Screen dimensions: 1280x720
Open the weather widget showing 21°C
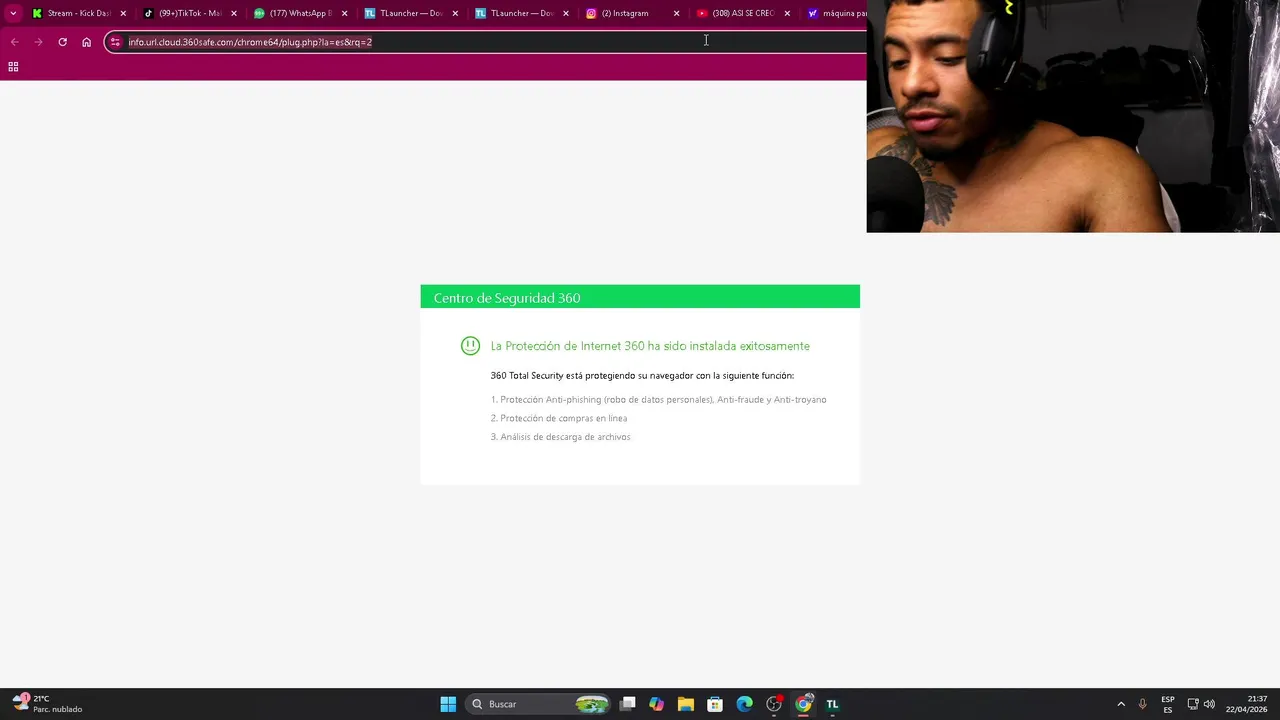point(47,704)
